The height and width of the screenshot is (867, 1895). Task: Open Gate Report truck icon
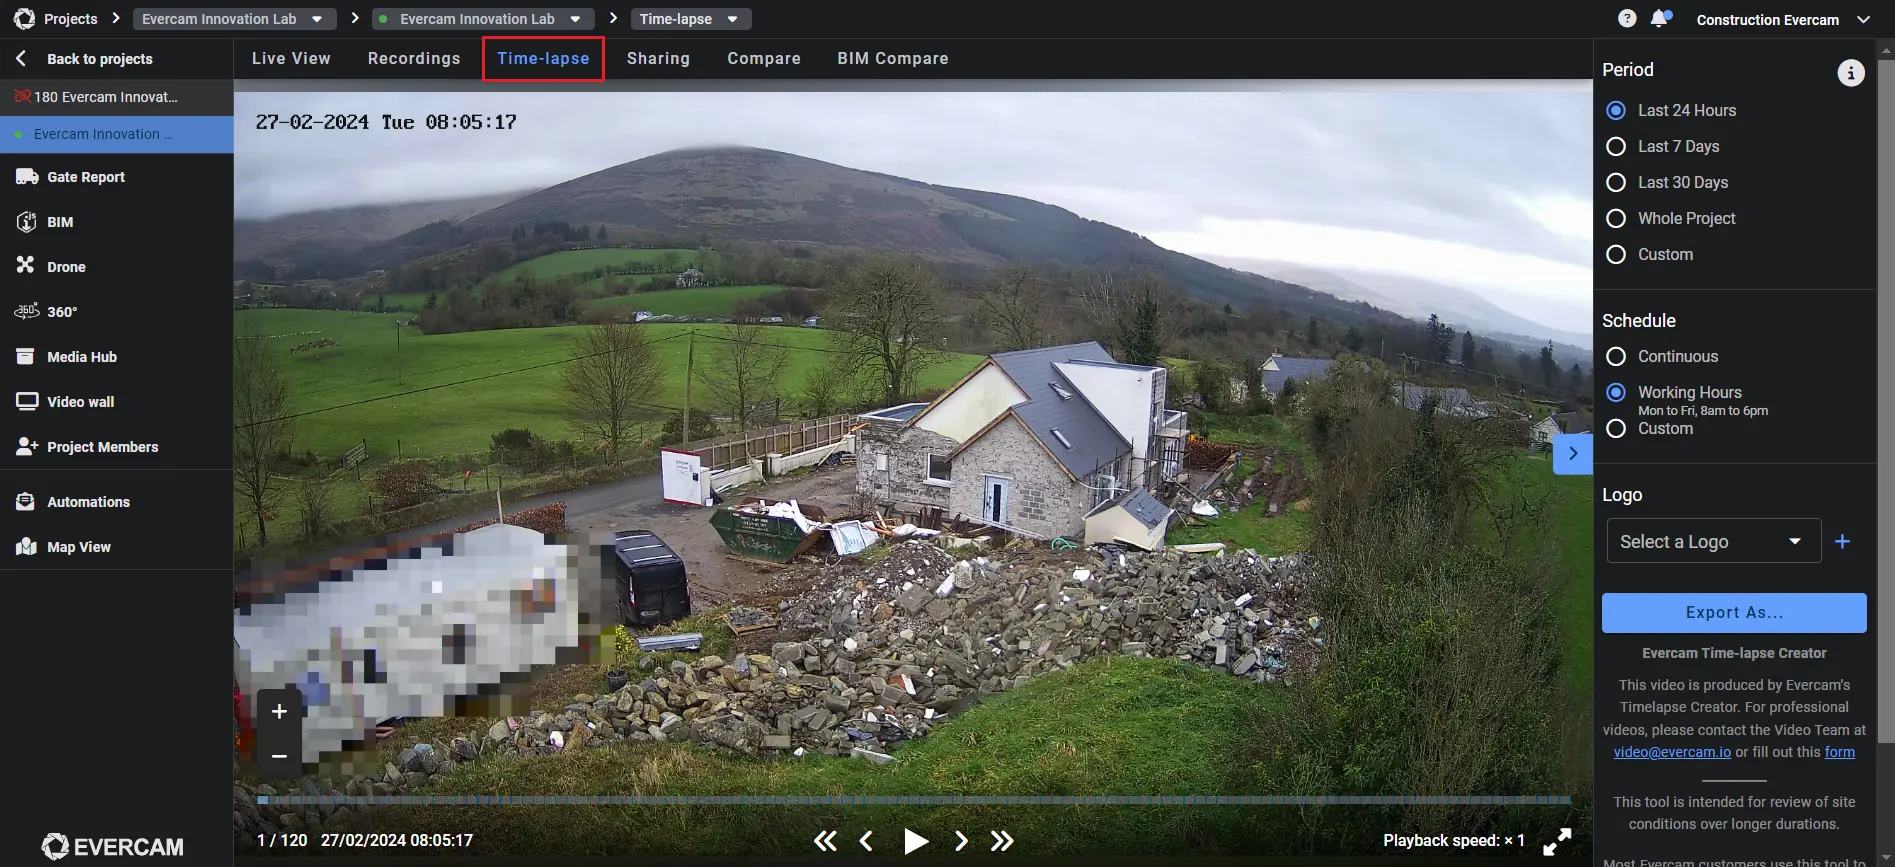27,177
